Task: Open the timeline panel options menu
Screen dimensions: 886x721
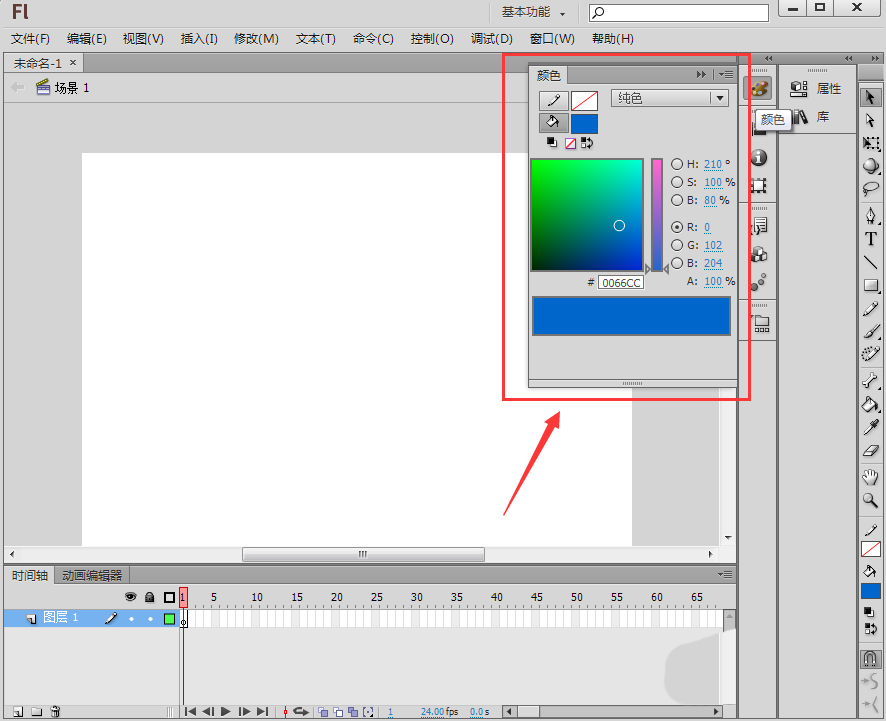Action: pos(725,575)
